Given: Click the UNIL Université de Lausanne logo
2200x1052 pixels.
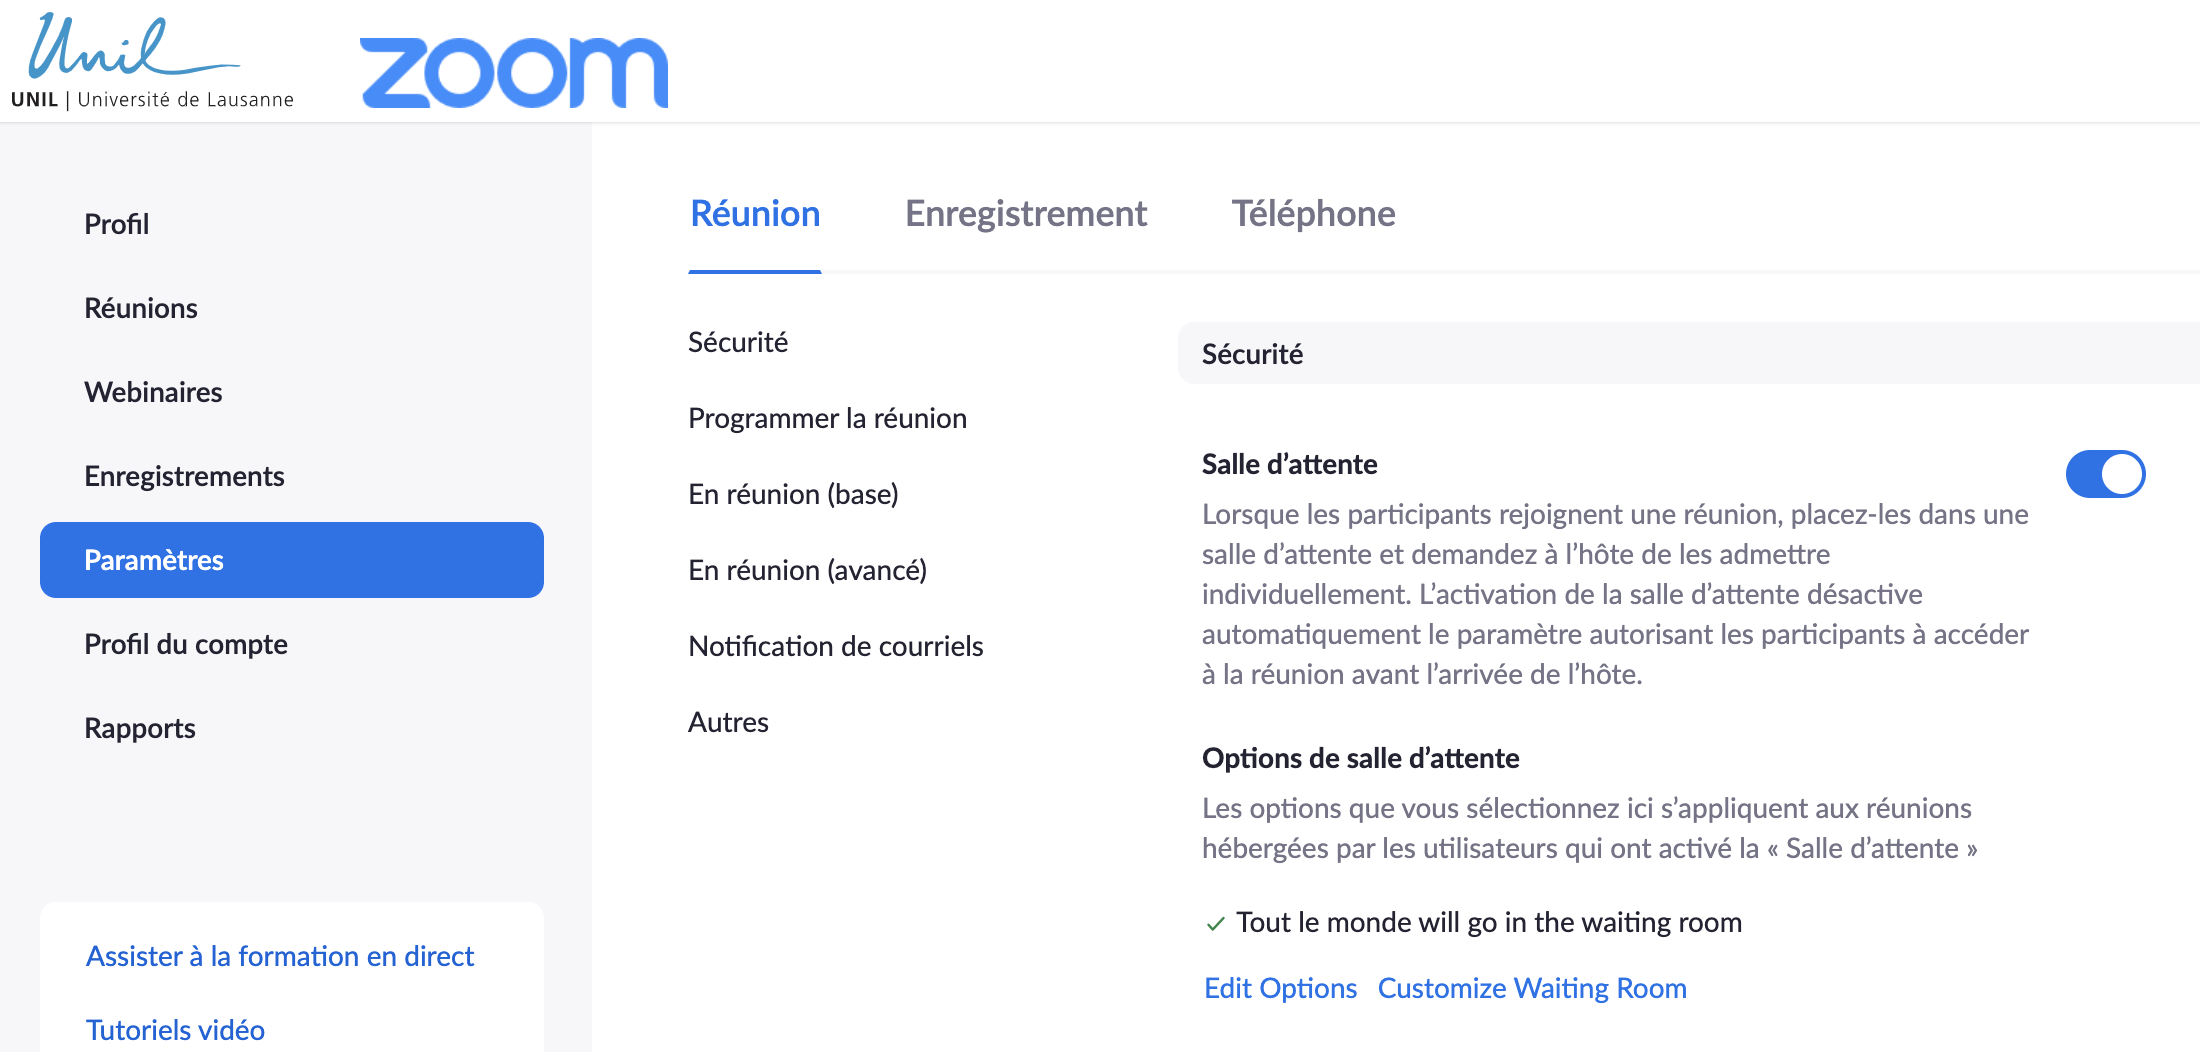Looking at the screenshot, I should [x=152, y=62].
